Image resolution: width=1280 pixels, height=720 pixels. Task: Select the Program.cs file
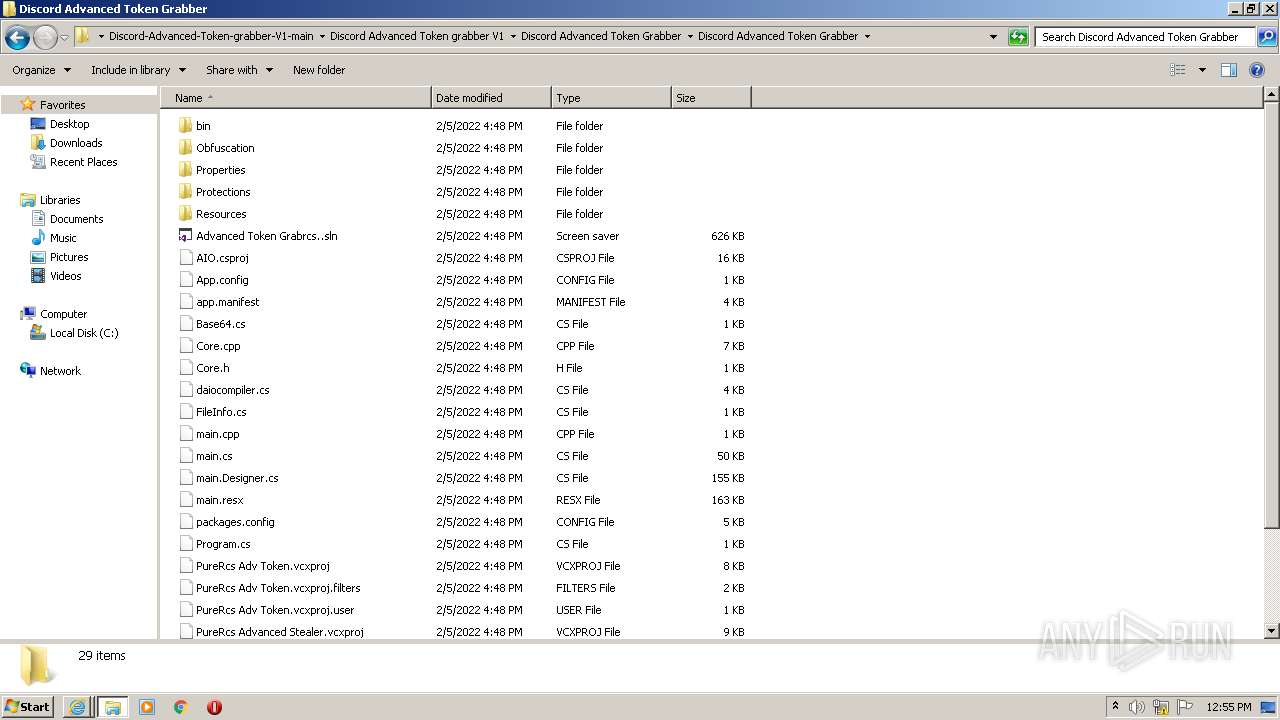(223, 544)
